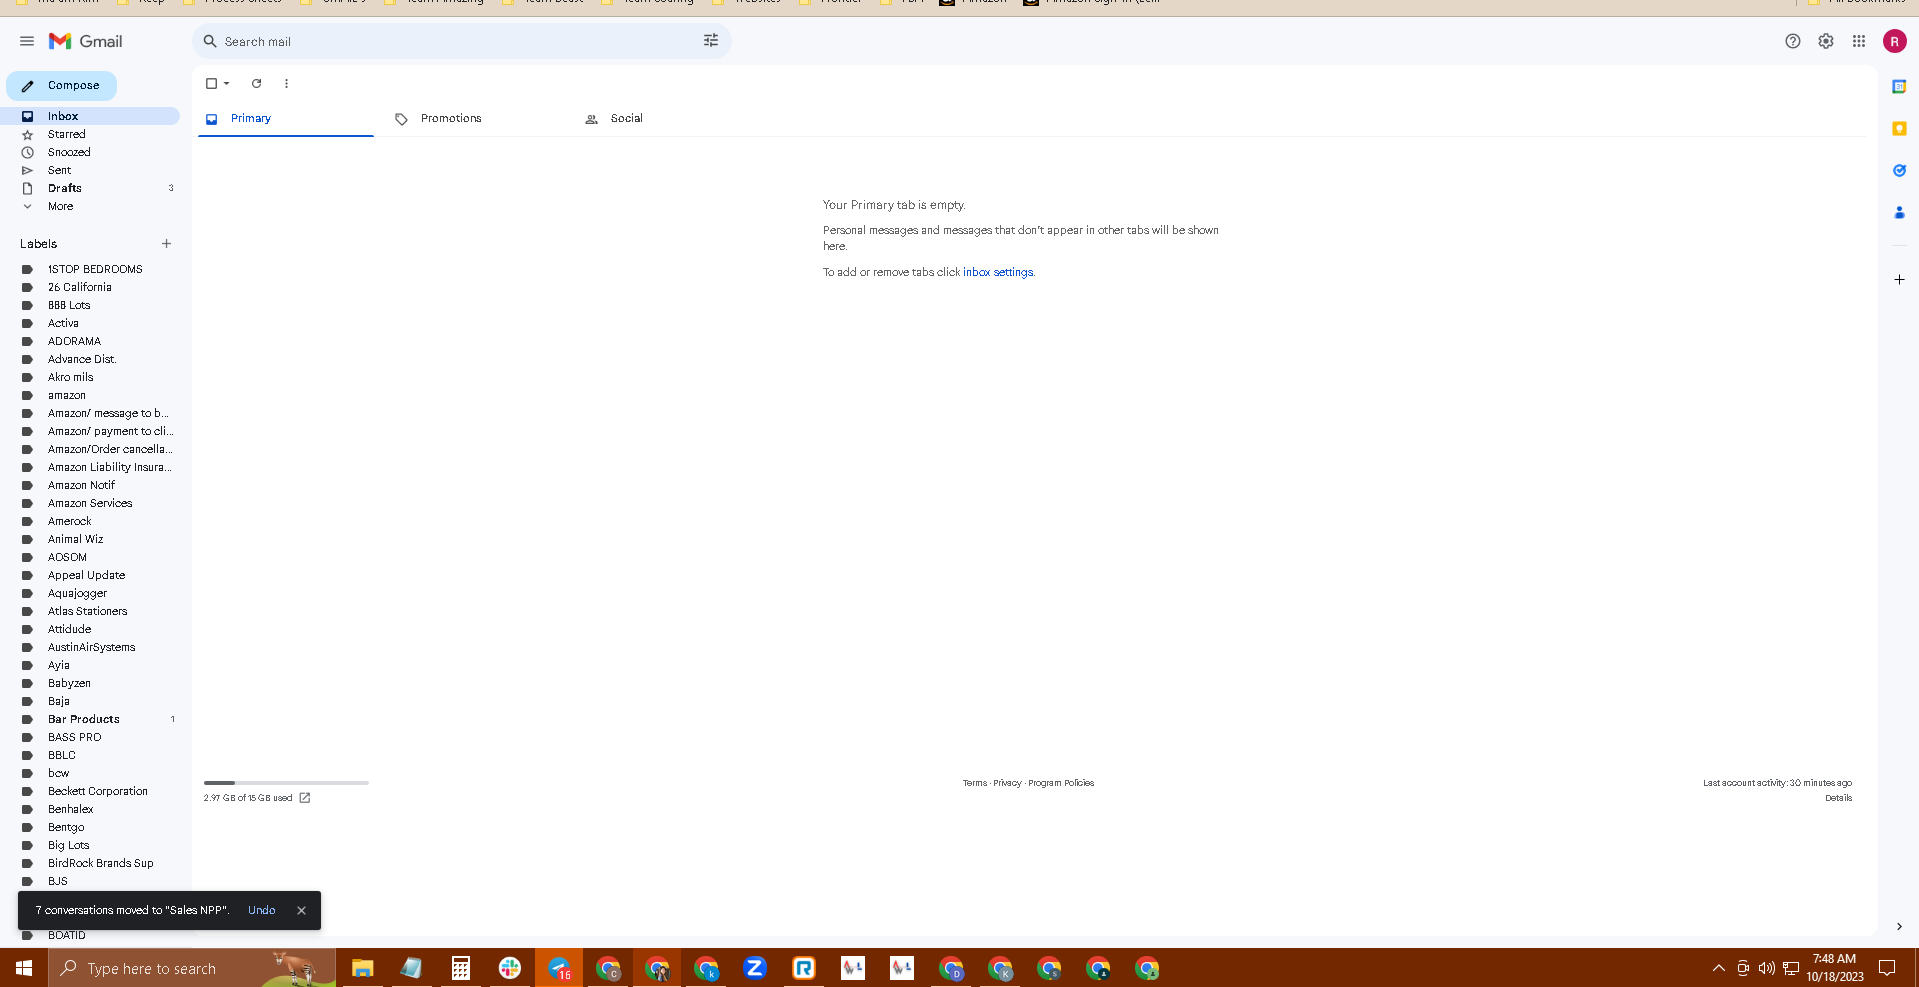
Task: Refresh the inbox
Action: click(256, 84)
